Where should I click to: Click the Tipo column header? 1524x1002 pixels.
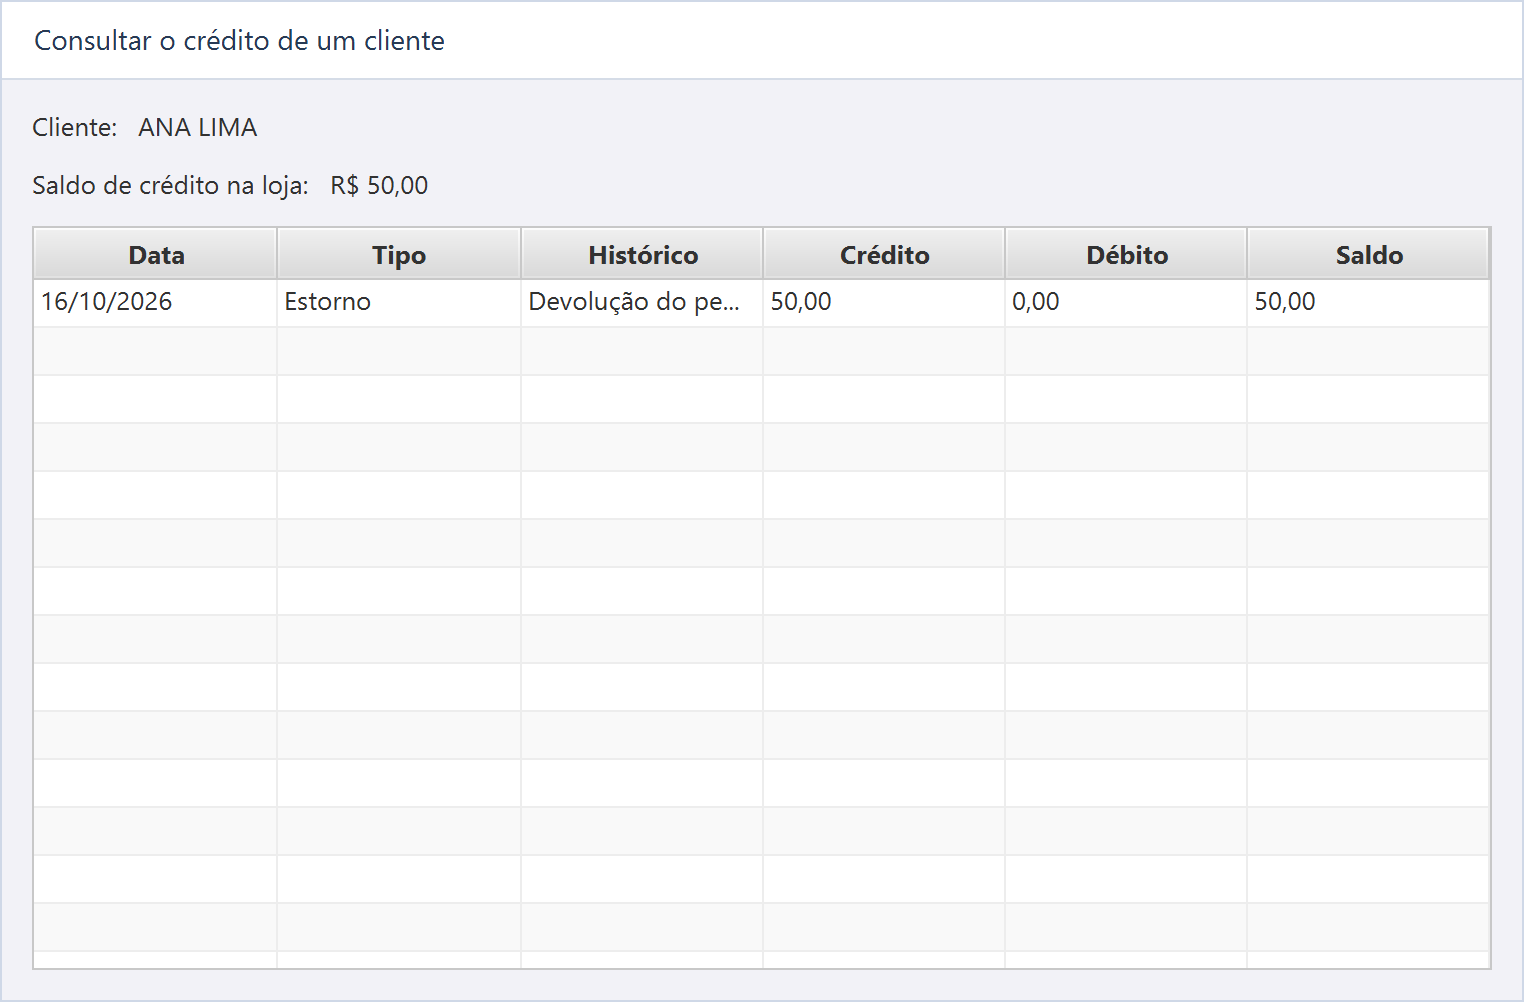click(399, 255)
